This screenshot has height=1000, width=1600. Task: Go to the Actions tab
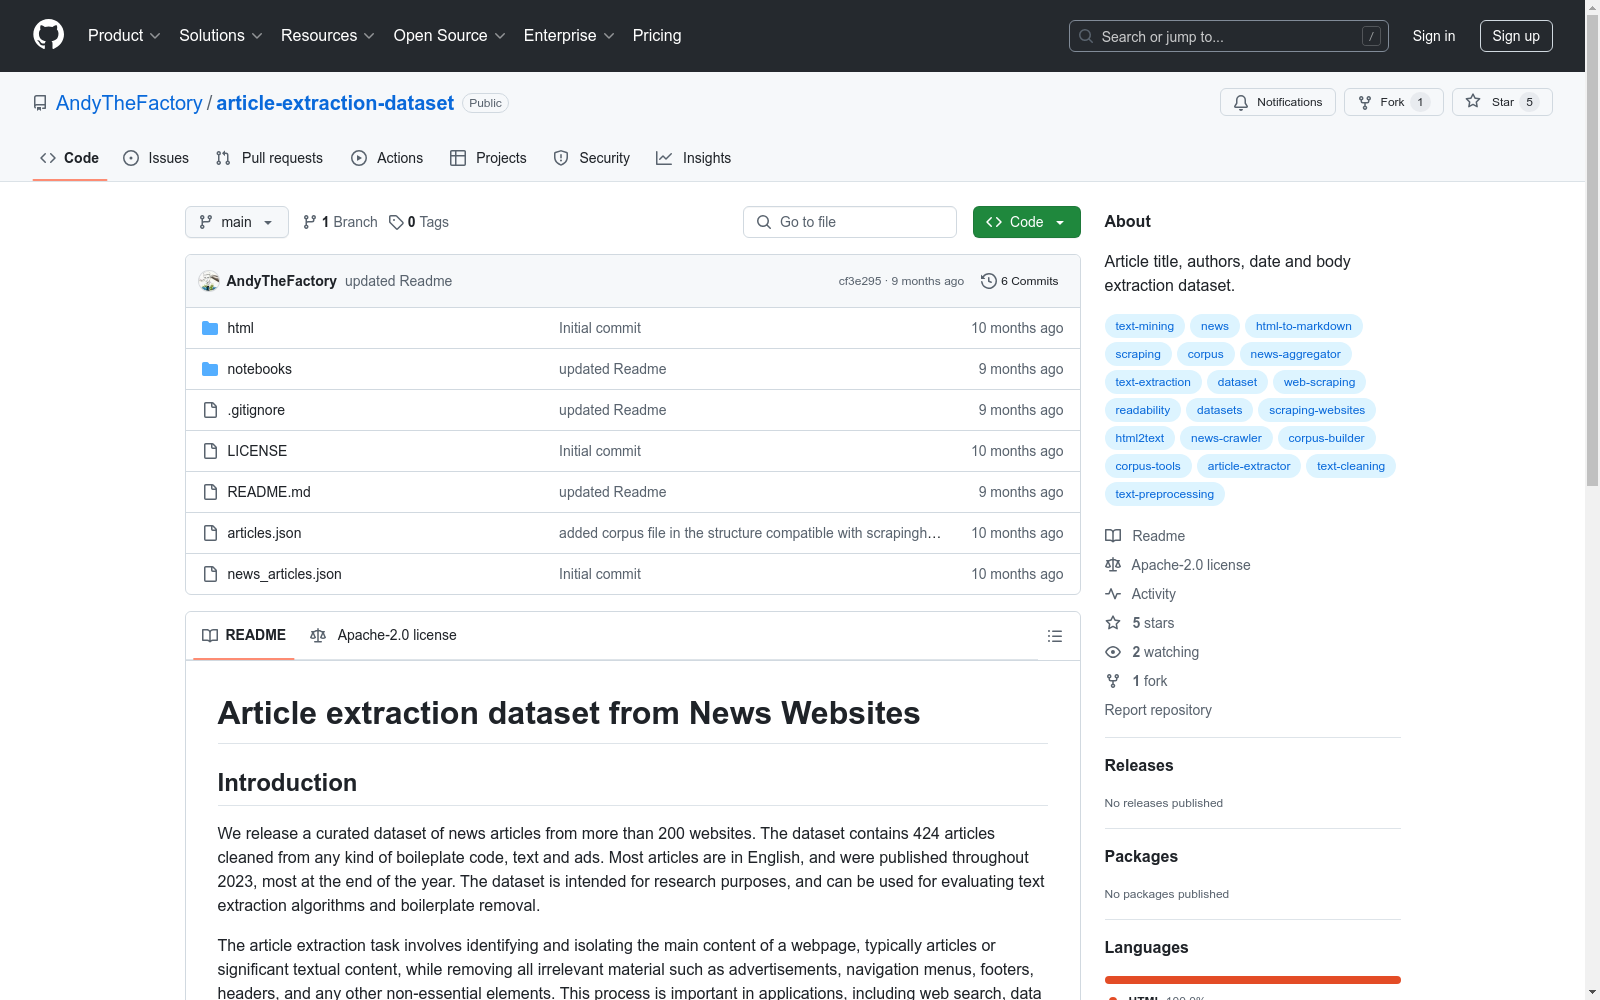coord(387,158)
